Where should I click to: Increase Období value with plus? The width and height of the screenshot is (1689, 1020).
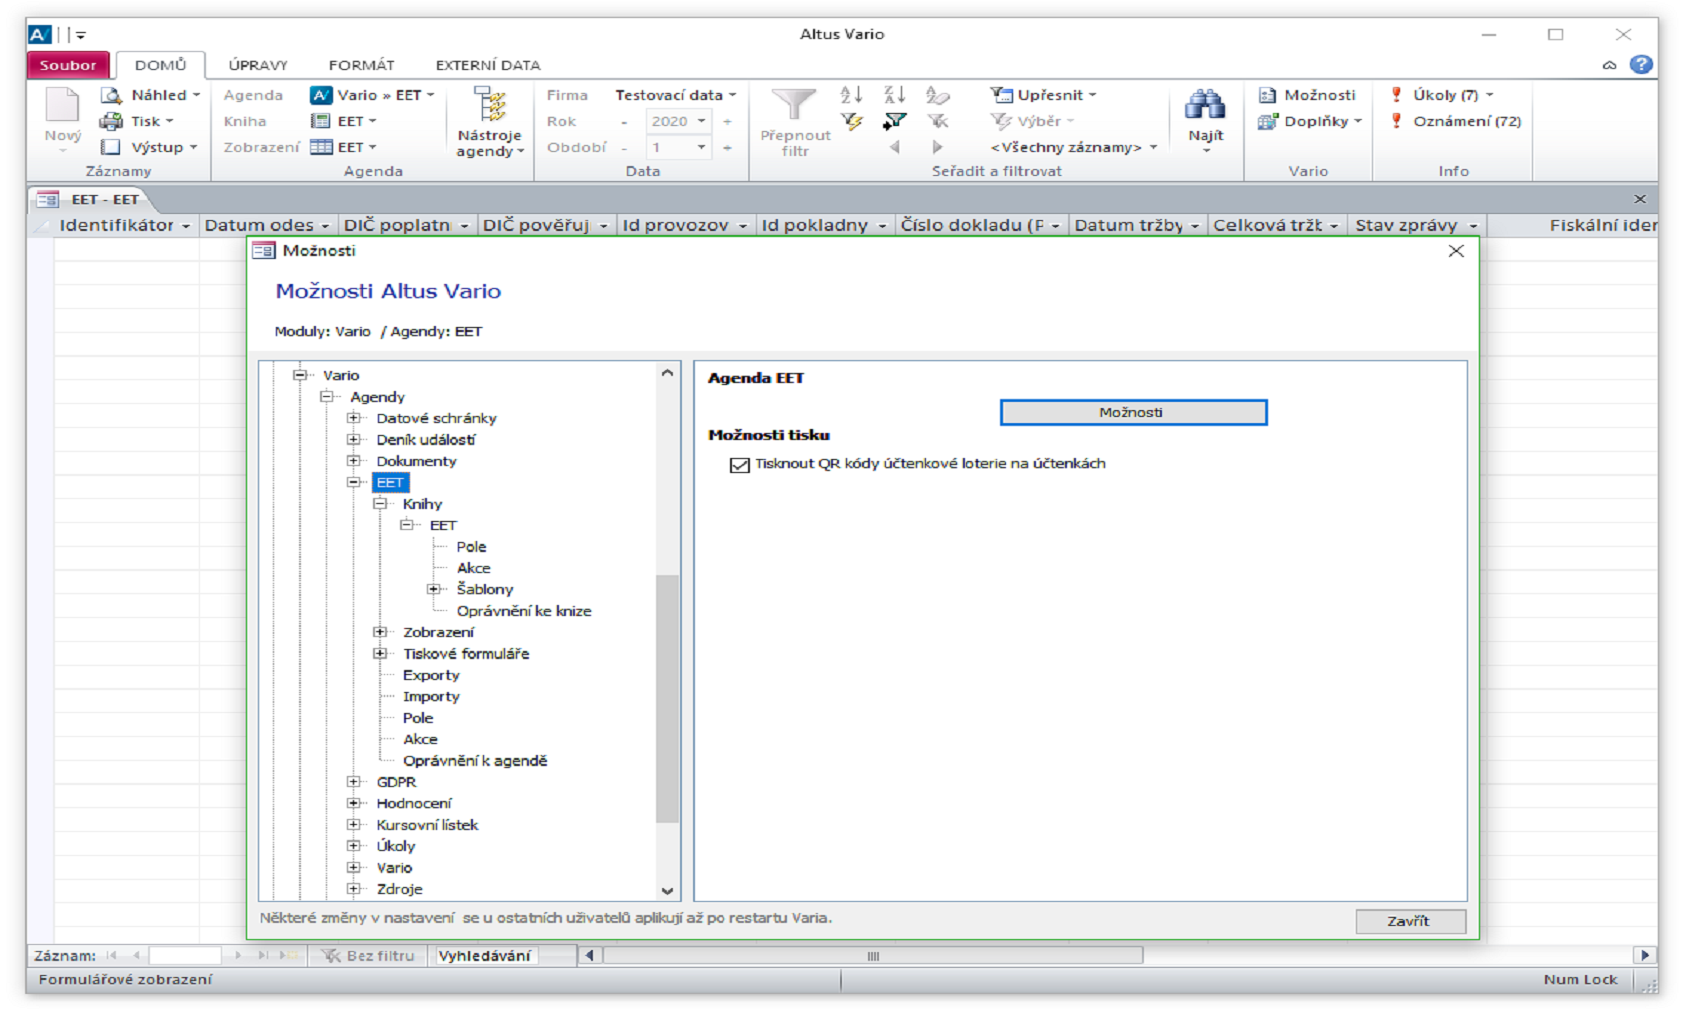coord(727,147)
